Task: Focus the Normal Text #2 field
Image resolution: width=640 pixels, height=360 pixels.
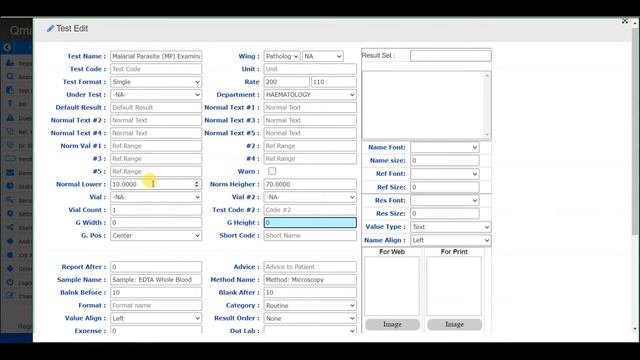Action: [156, 120]
